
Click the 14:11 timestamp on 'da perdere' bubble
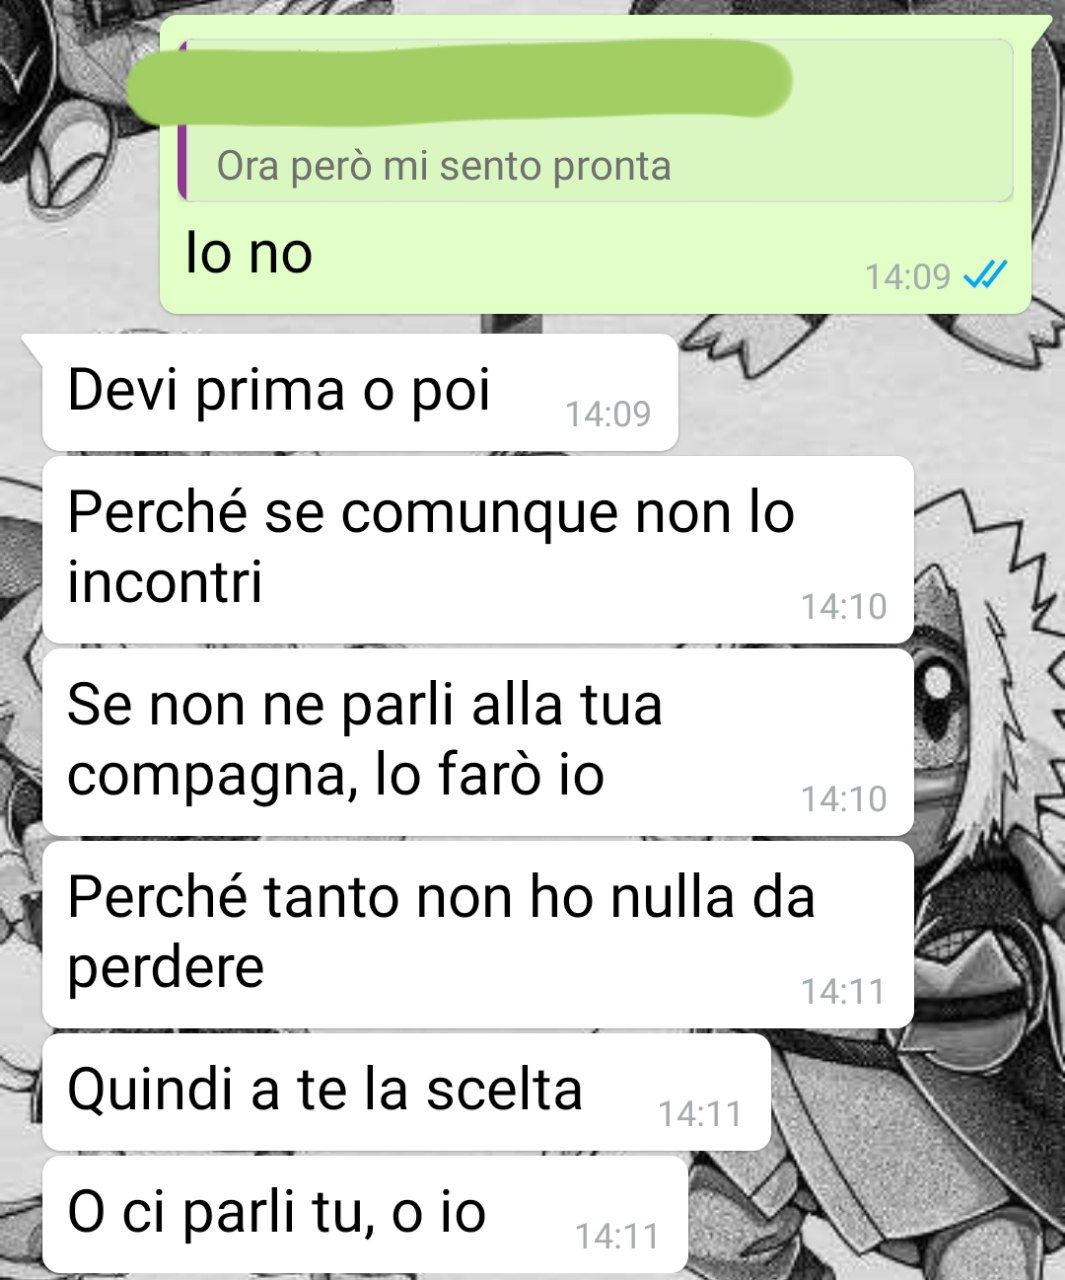pos(843,991)
